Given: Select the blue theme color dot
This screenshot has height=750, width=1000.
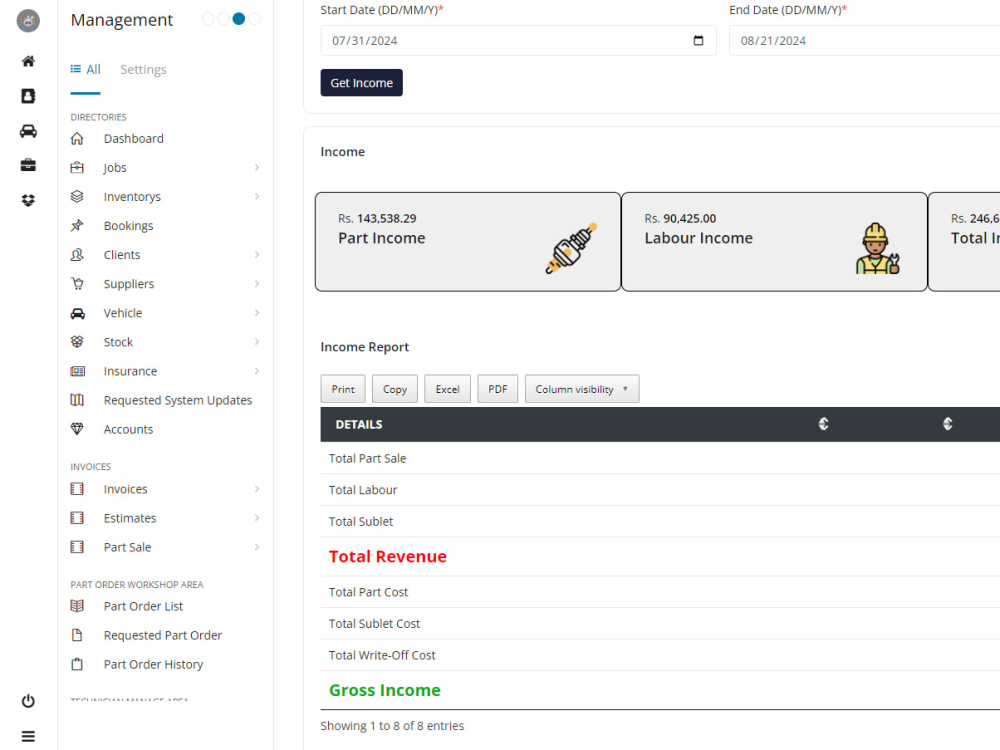Looking at the screenshot, I should (239, 19).
